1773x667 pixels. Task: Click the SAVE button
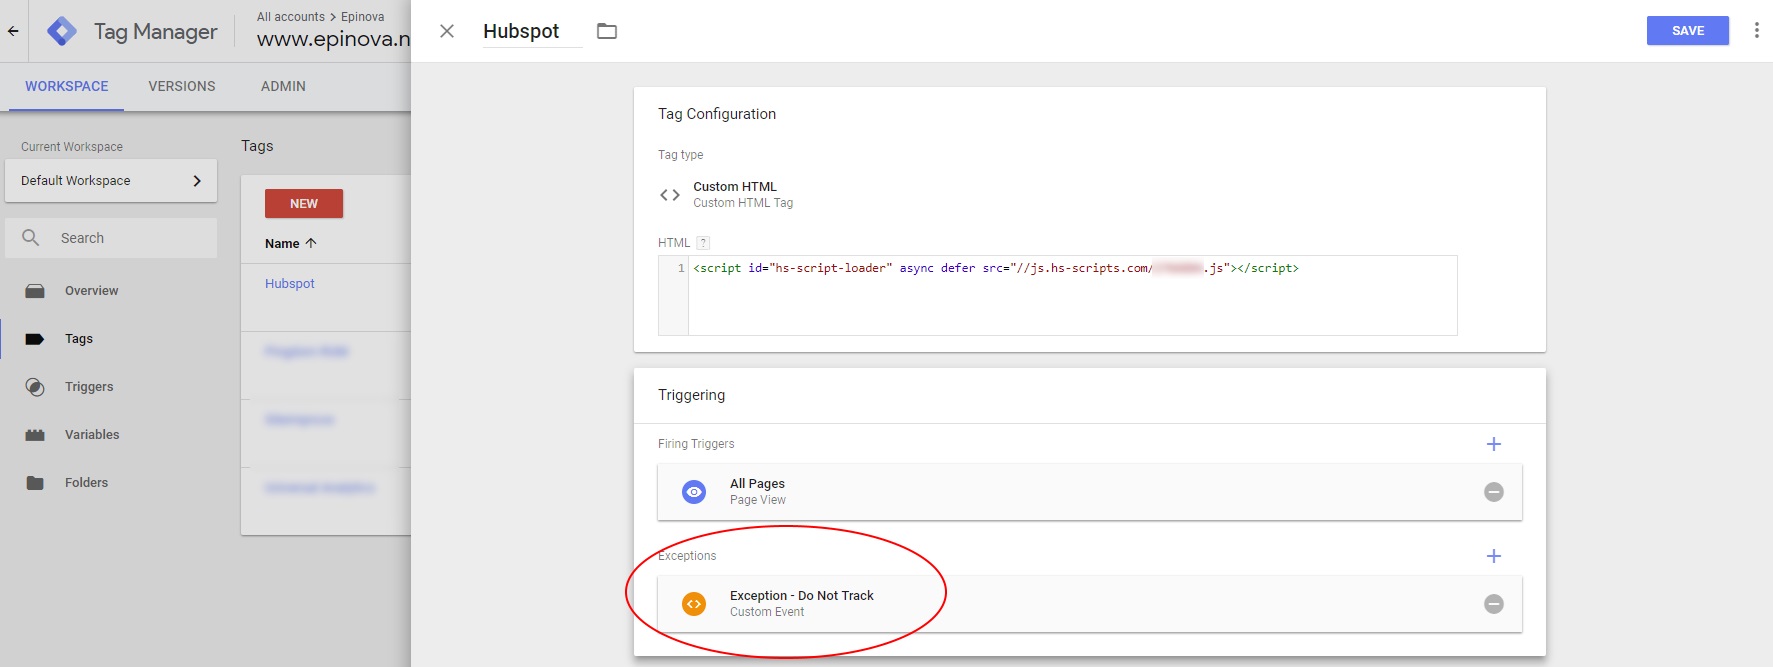point(1688,31)
